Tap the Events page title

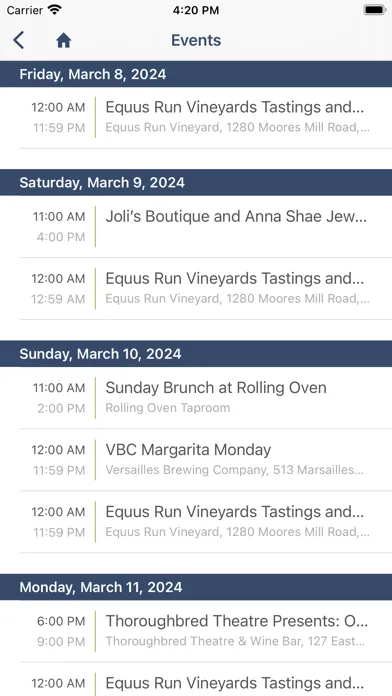pos(196,40)
